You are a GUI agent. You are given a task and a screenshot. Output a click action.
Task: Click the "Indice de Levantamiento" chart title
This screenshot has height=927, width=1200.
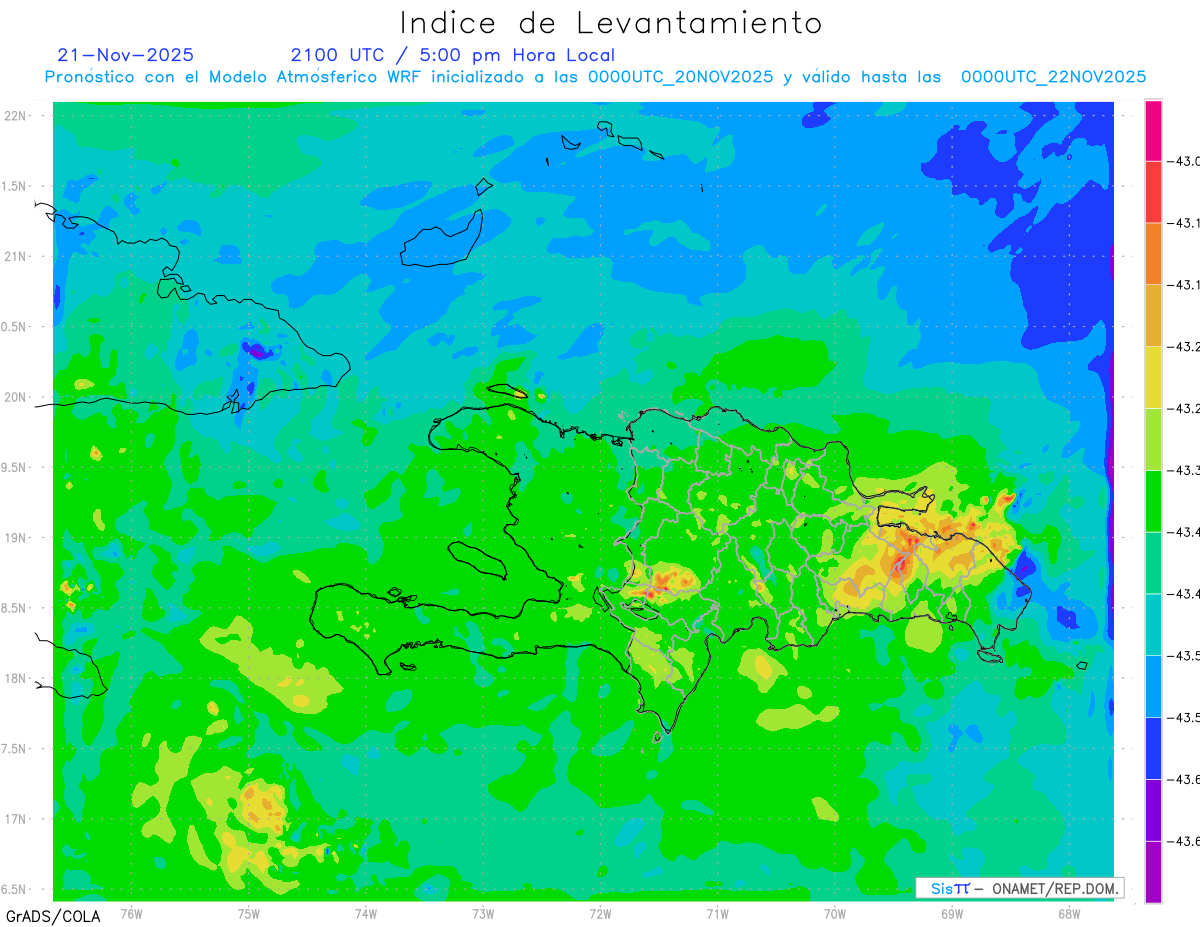(x=611, y=22)
